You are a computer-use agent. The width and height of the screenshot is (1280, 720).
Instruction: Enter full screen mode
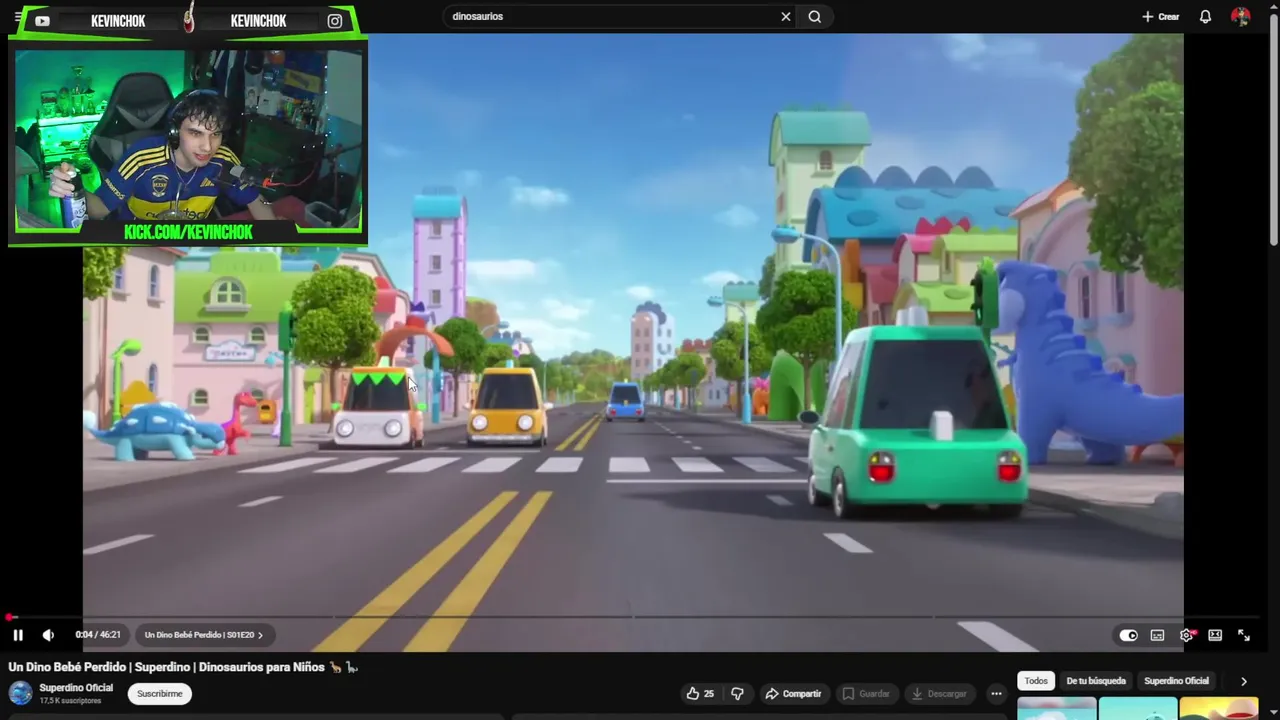[1244, 635]
